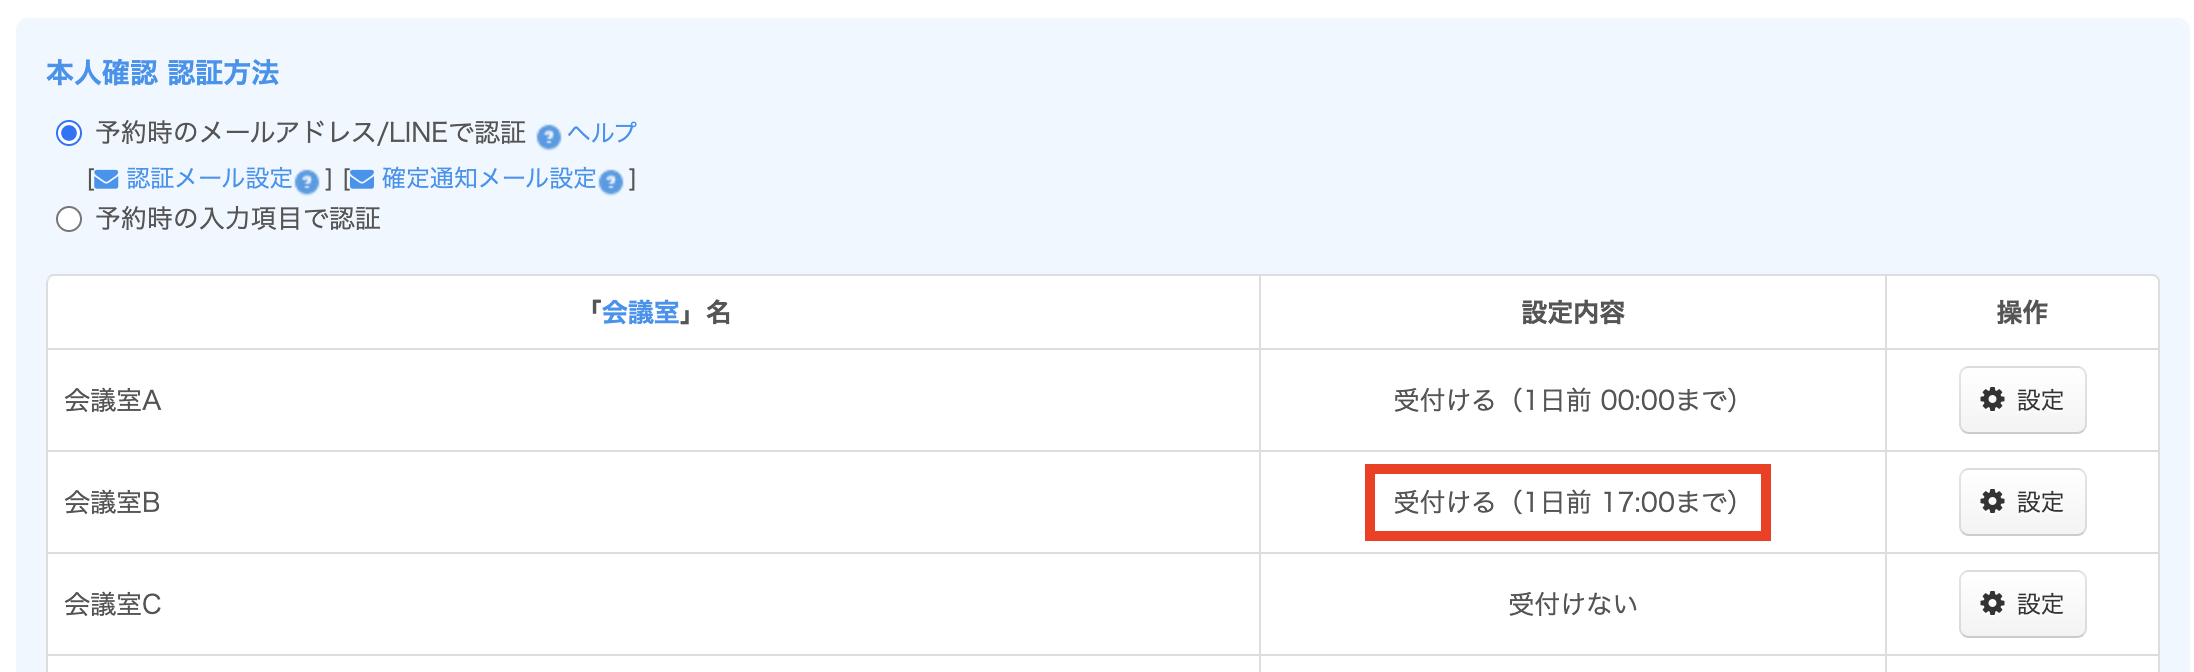Click question icon after 認証メール設定
2194x672 pixels.
[307, 182]
